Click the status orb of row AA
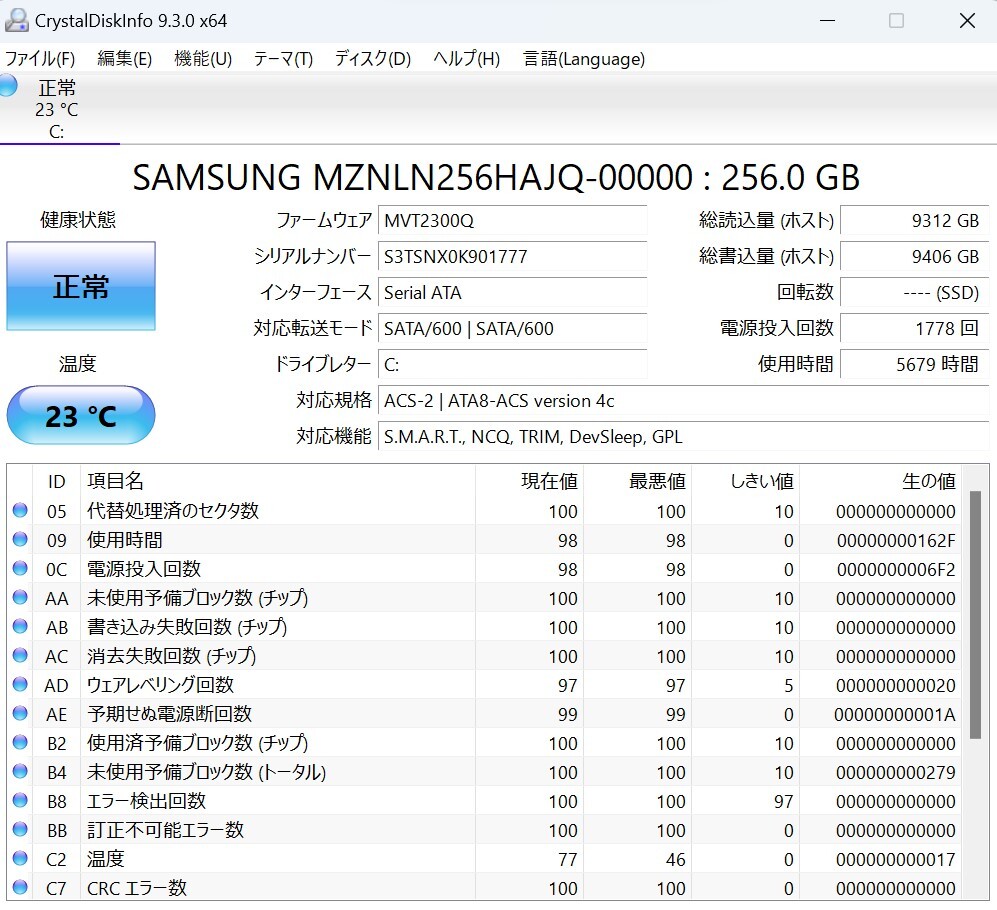 [x=20, y=597]
